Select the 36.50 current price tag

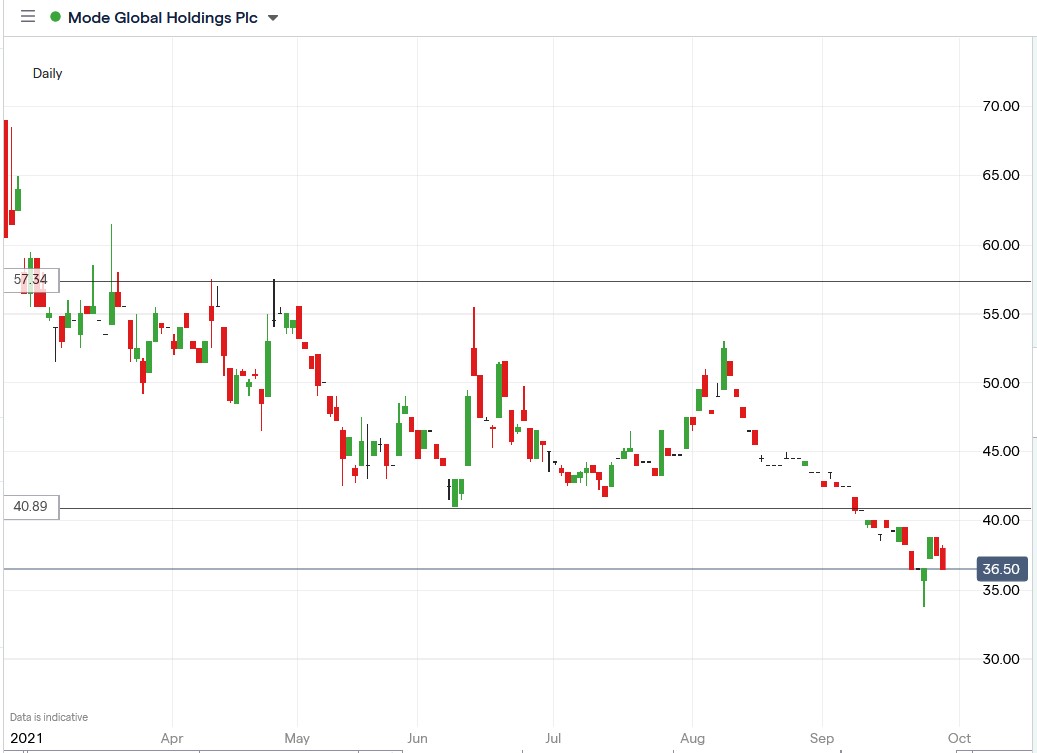pyautogui.click(x=1000, y=568)
